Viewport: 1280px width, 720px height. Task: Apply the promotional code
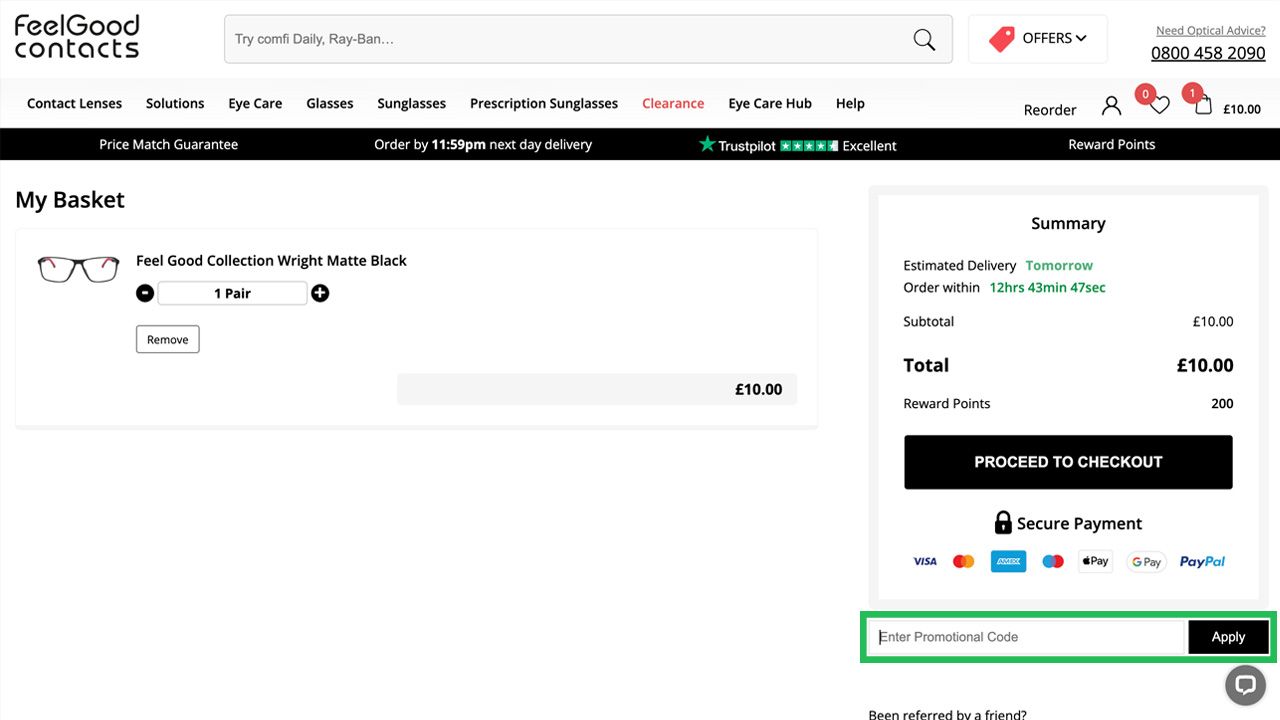click(1228, 637)
